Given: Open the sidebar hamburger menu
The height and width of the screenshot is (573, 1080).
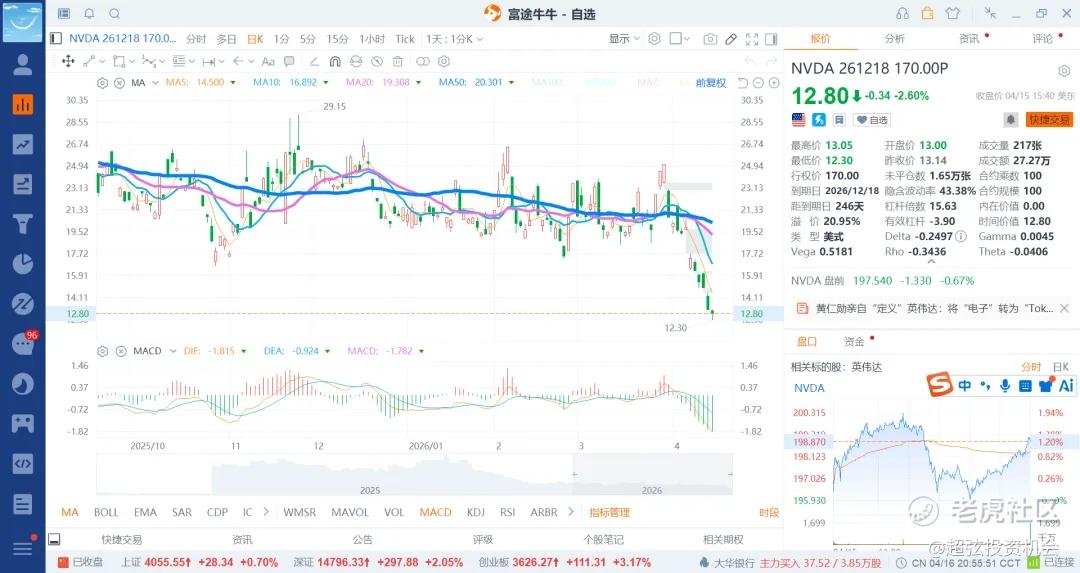Looking at the screenshot, I should coord(23,548).
